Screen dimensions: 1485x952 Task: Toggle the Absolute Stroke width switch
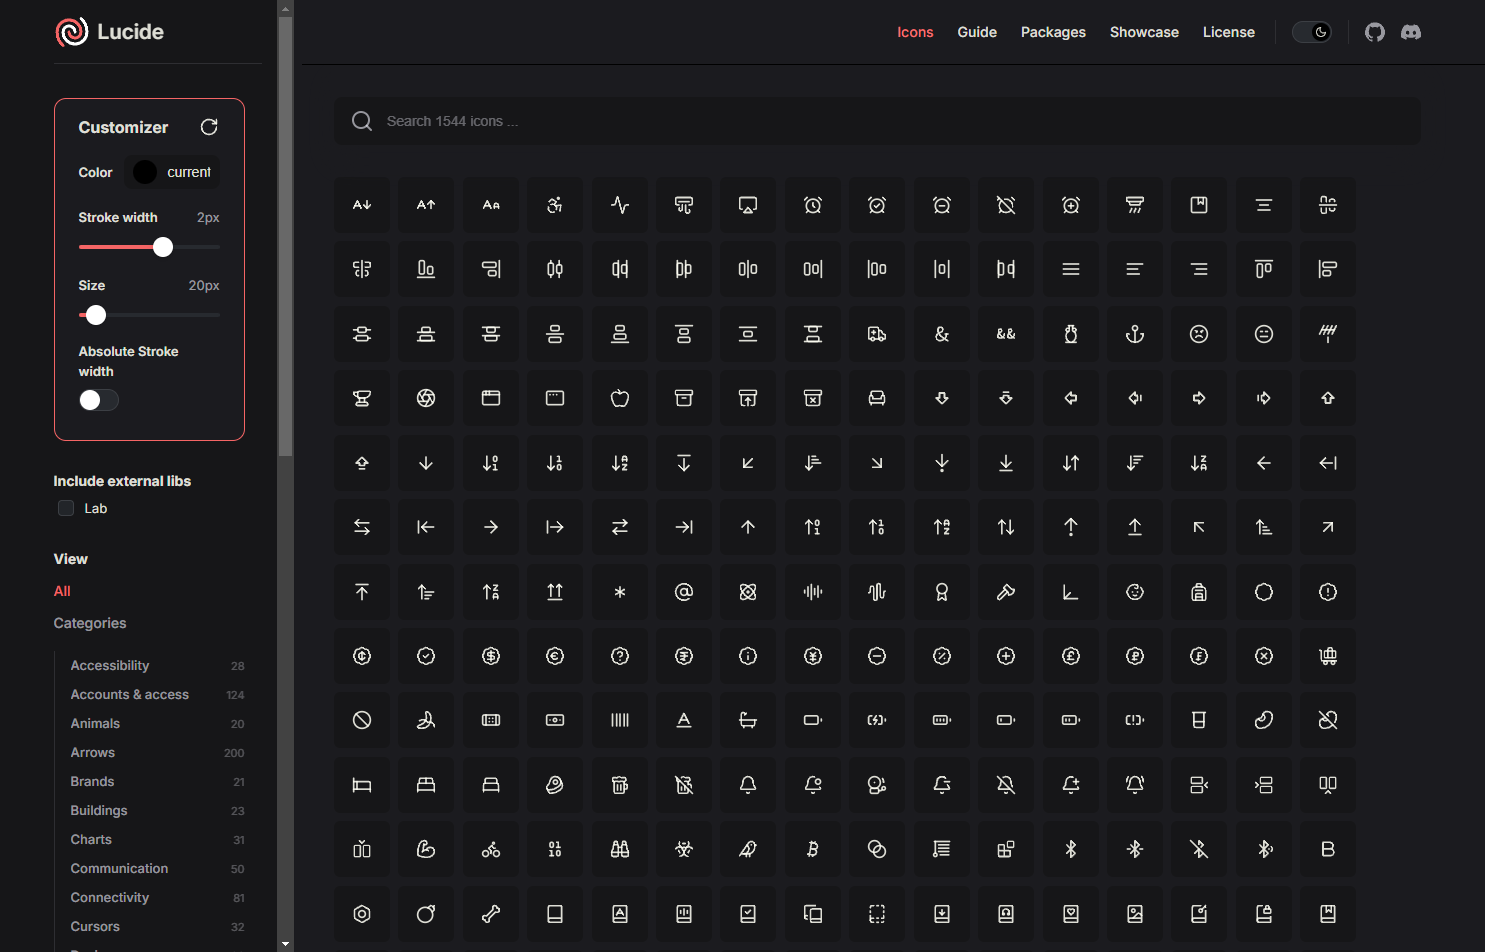[99, 400]
